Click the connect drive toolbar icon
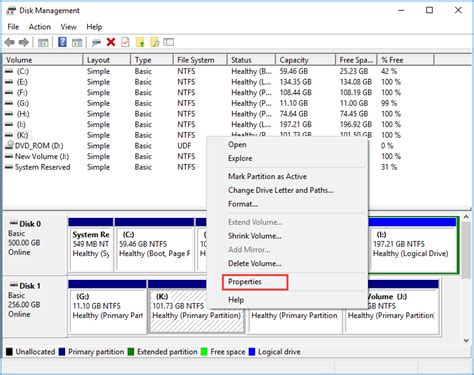474x375 pixels. click(x=96, y=42)
